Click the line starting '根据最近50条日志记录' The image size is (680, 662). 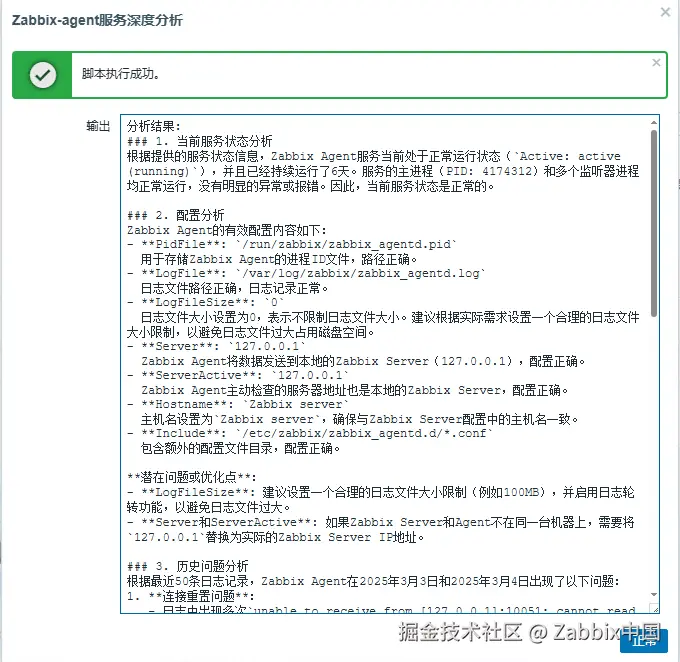pos(373,581)
